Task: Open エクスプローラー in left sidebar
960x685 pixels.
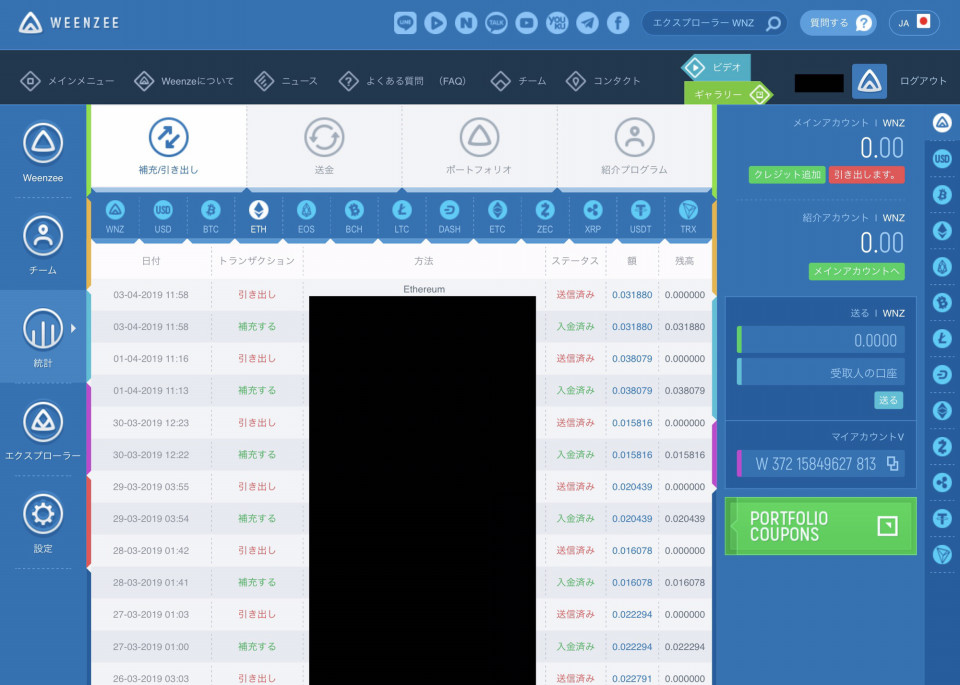Action: pyautogui.click(x=43, y=430)
